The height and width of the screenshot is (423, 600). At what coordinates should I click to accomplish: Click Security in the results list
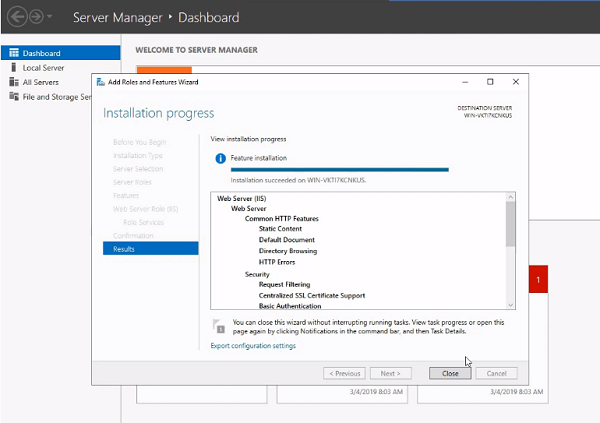[257, 274]
